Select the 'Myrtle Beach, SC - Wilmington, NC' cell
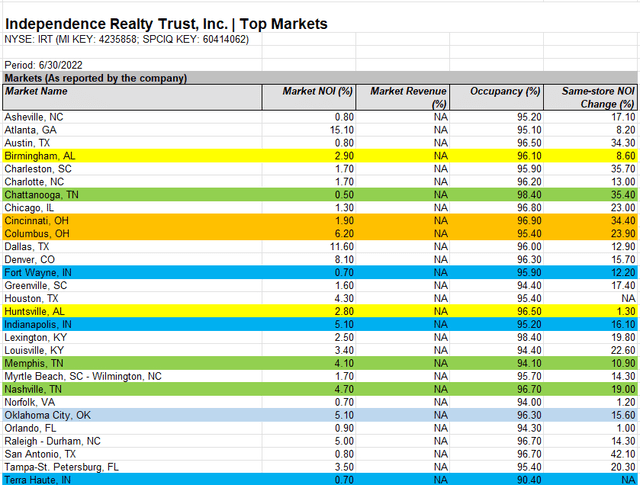Viewport: 640px width, 485px height. tap(132, 376)
